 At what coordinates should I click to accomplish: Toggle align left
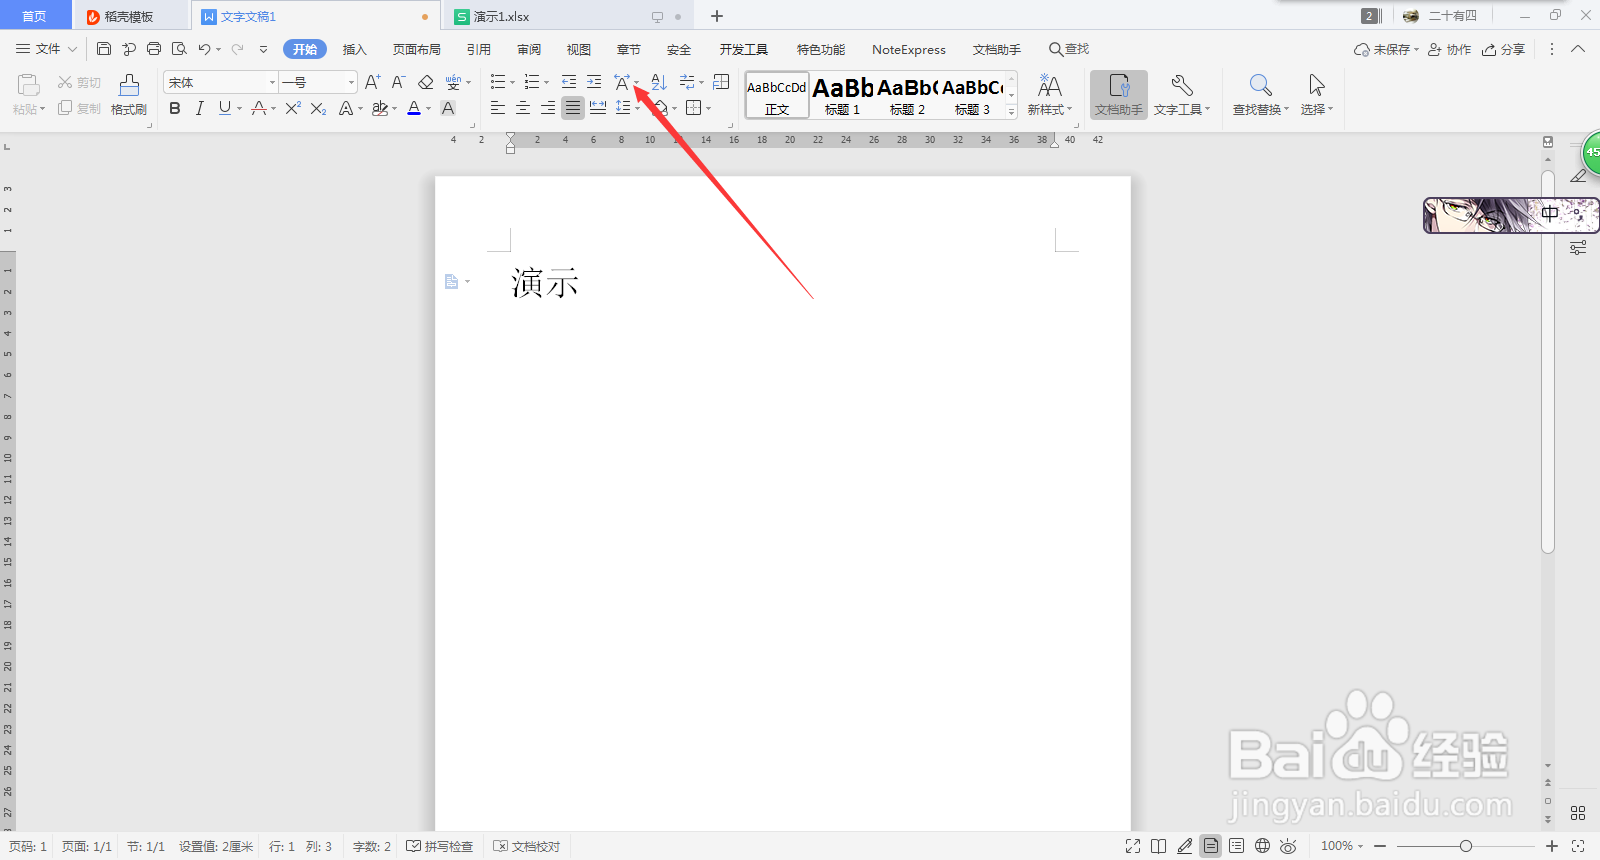click(x=498, y=108)
